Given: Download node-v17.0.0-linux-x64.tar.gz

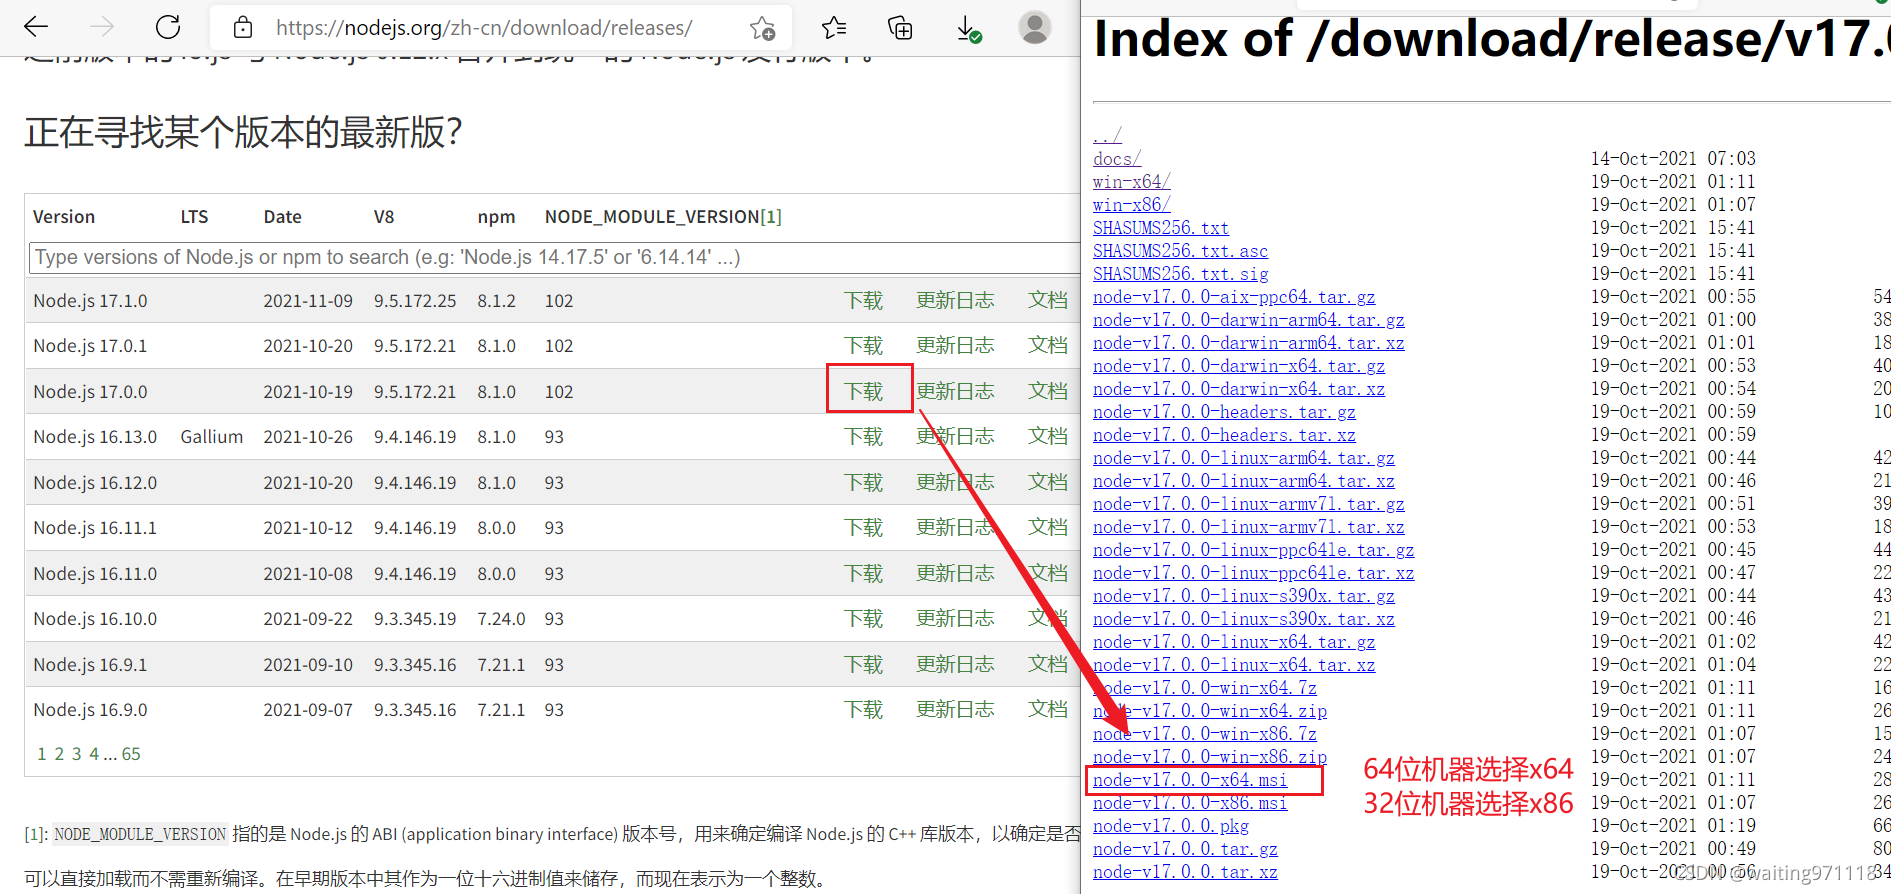Looking at the screenshot, I should click(x=1234, y=641).
